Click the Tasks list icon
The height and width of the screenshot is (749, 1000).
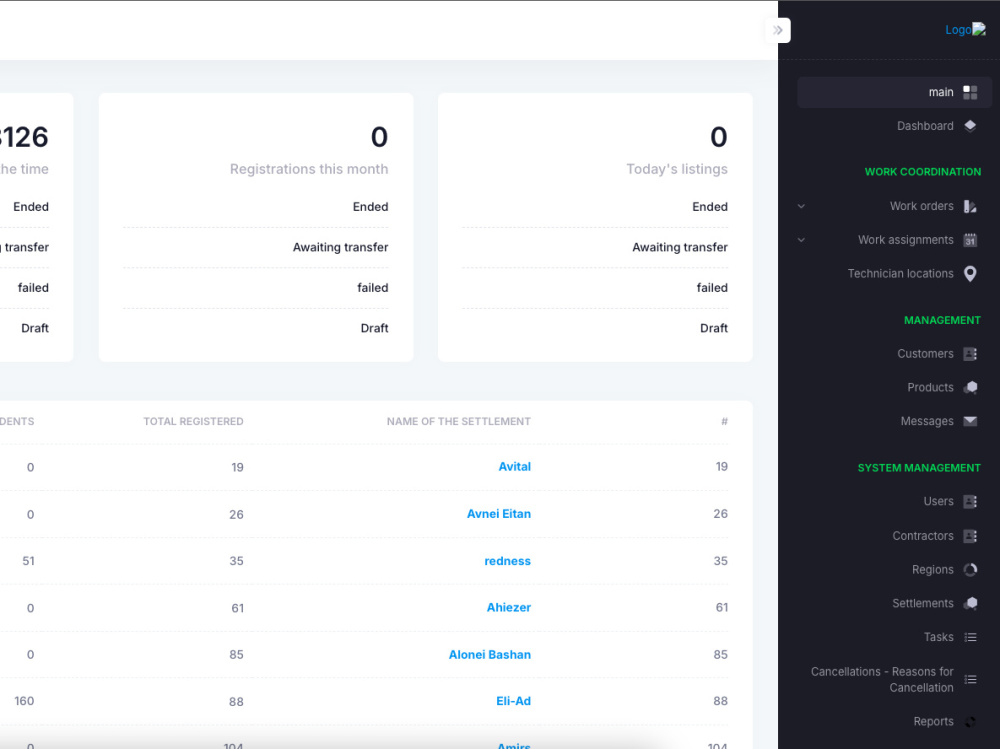(970, 637)
